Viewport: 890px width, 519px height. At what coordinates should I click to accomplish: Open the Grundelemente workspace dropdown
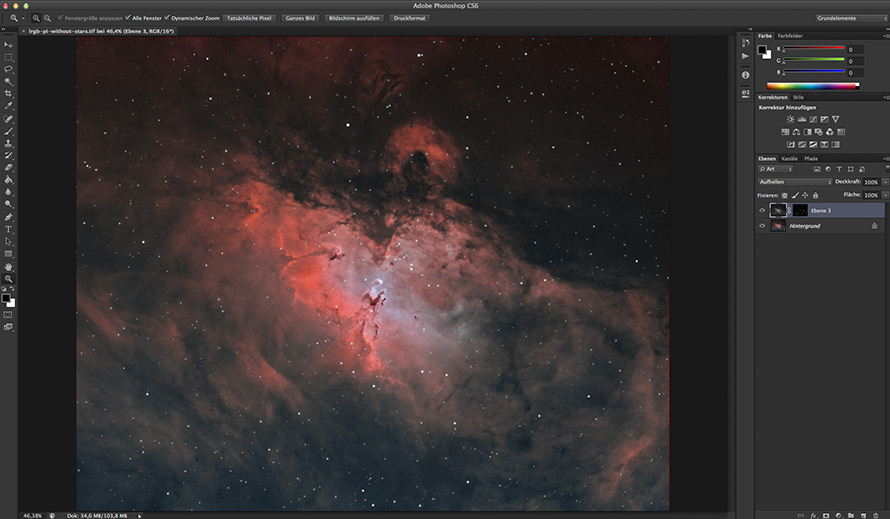click(851, 18)
